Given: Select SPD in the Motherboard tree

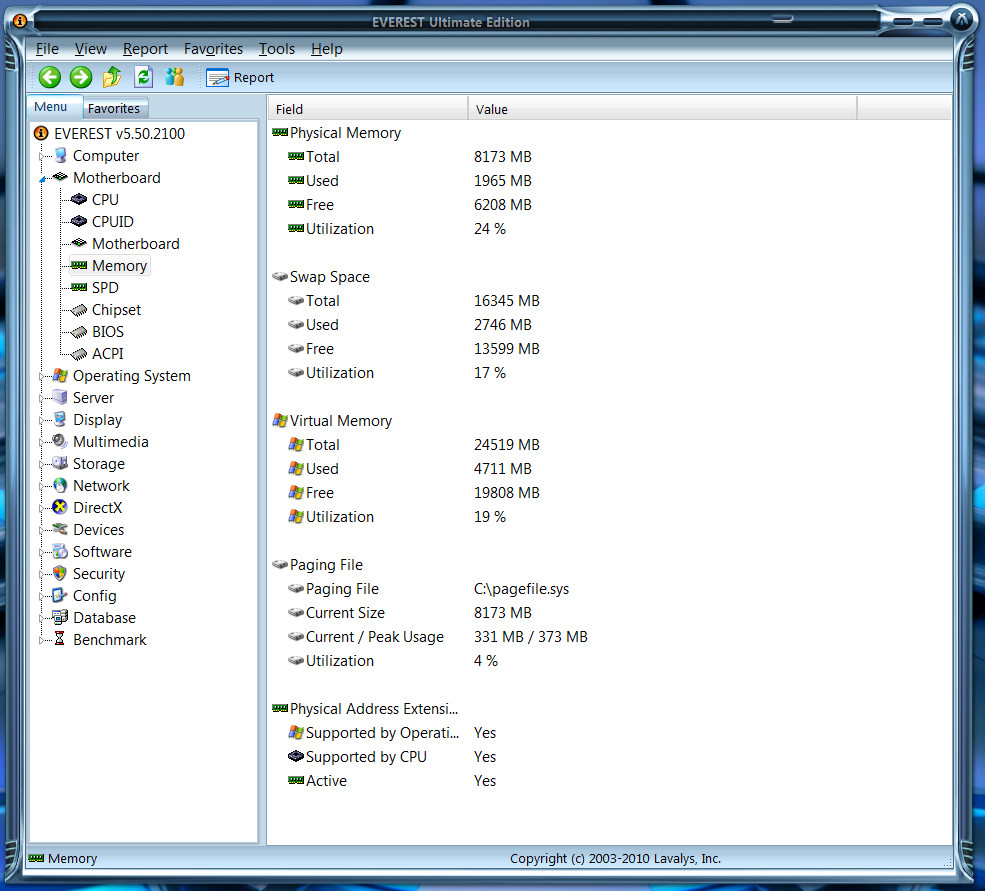Looking at the screenshot, I should [x=105, y=288].
